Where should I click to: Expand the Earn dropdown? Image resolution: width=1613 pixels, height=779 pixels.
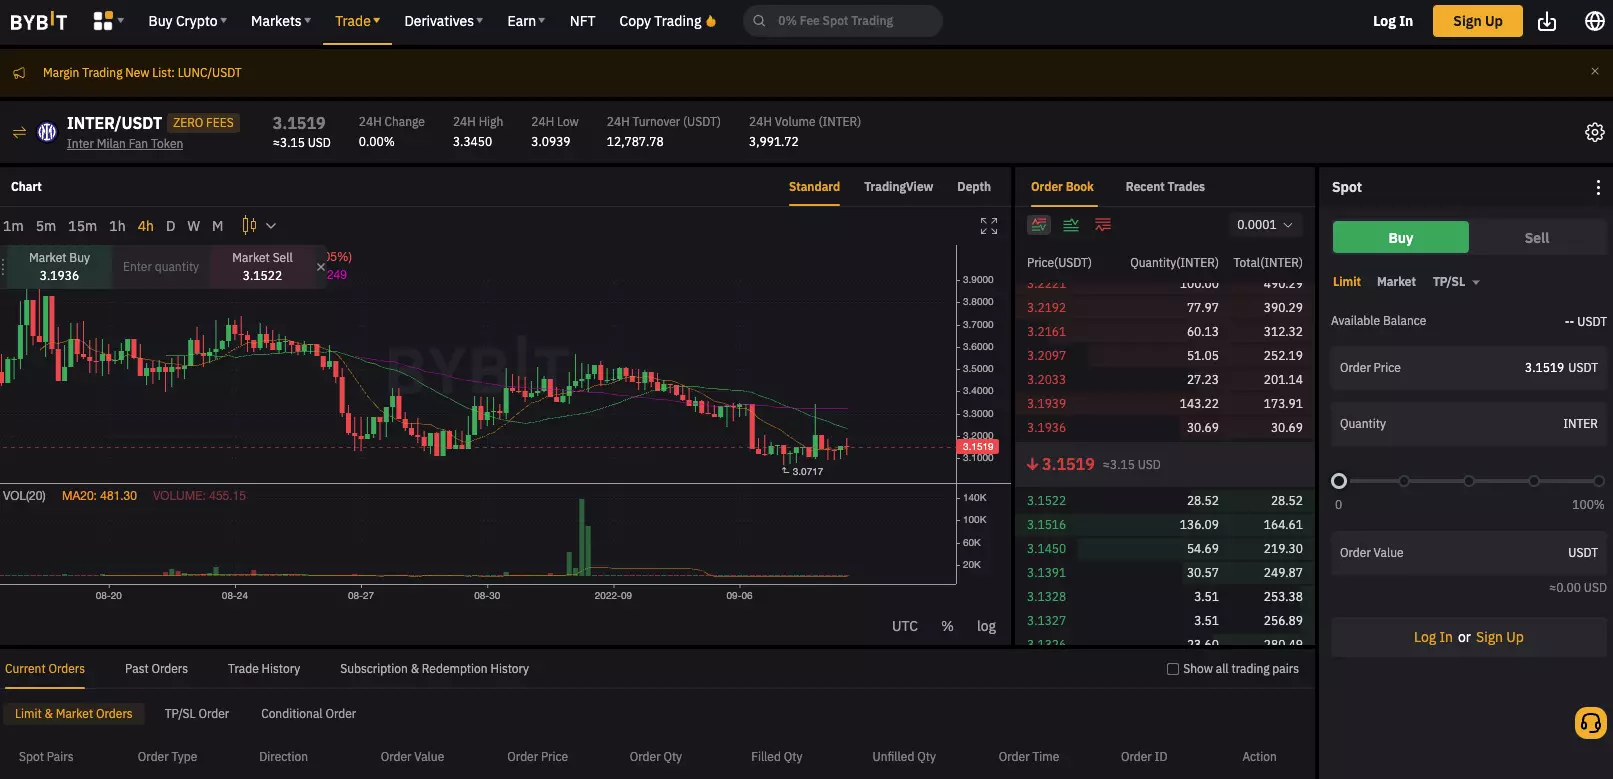[526, 21]
